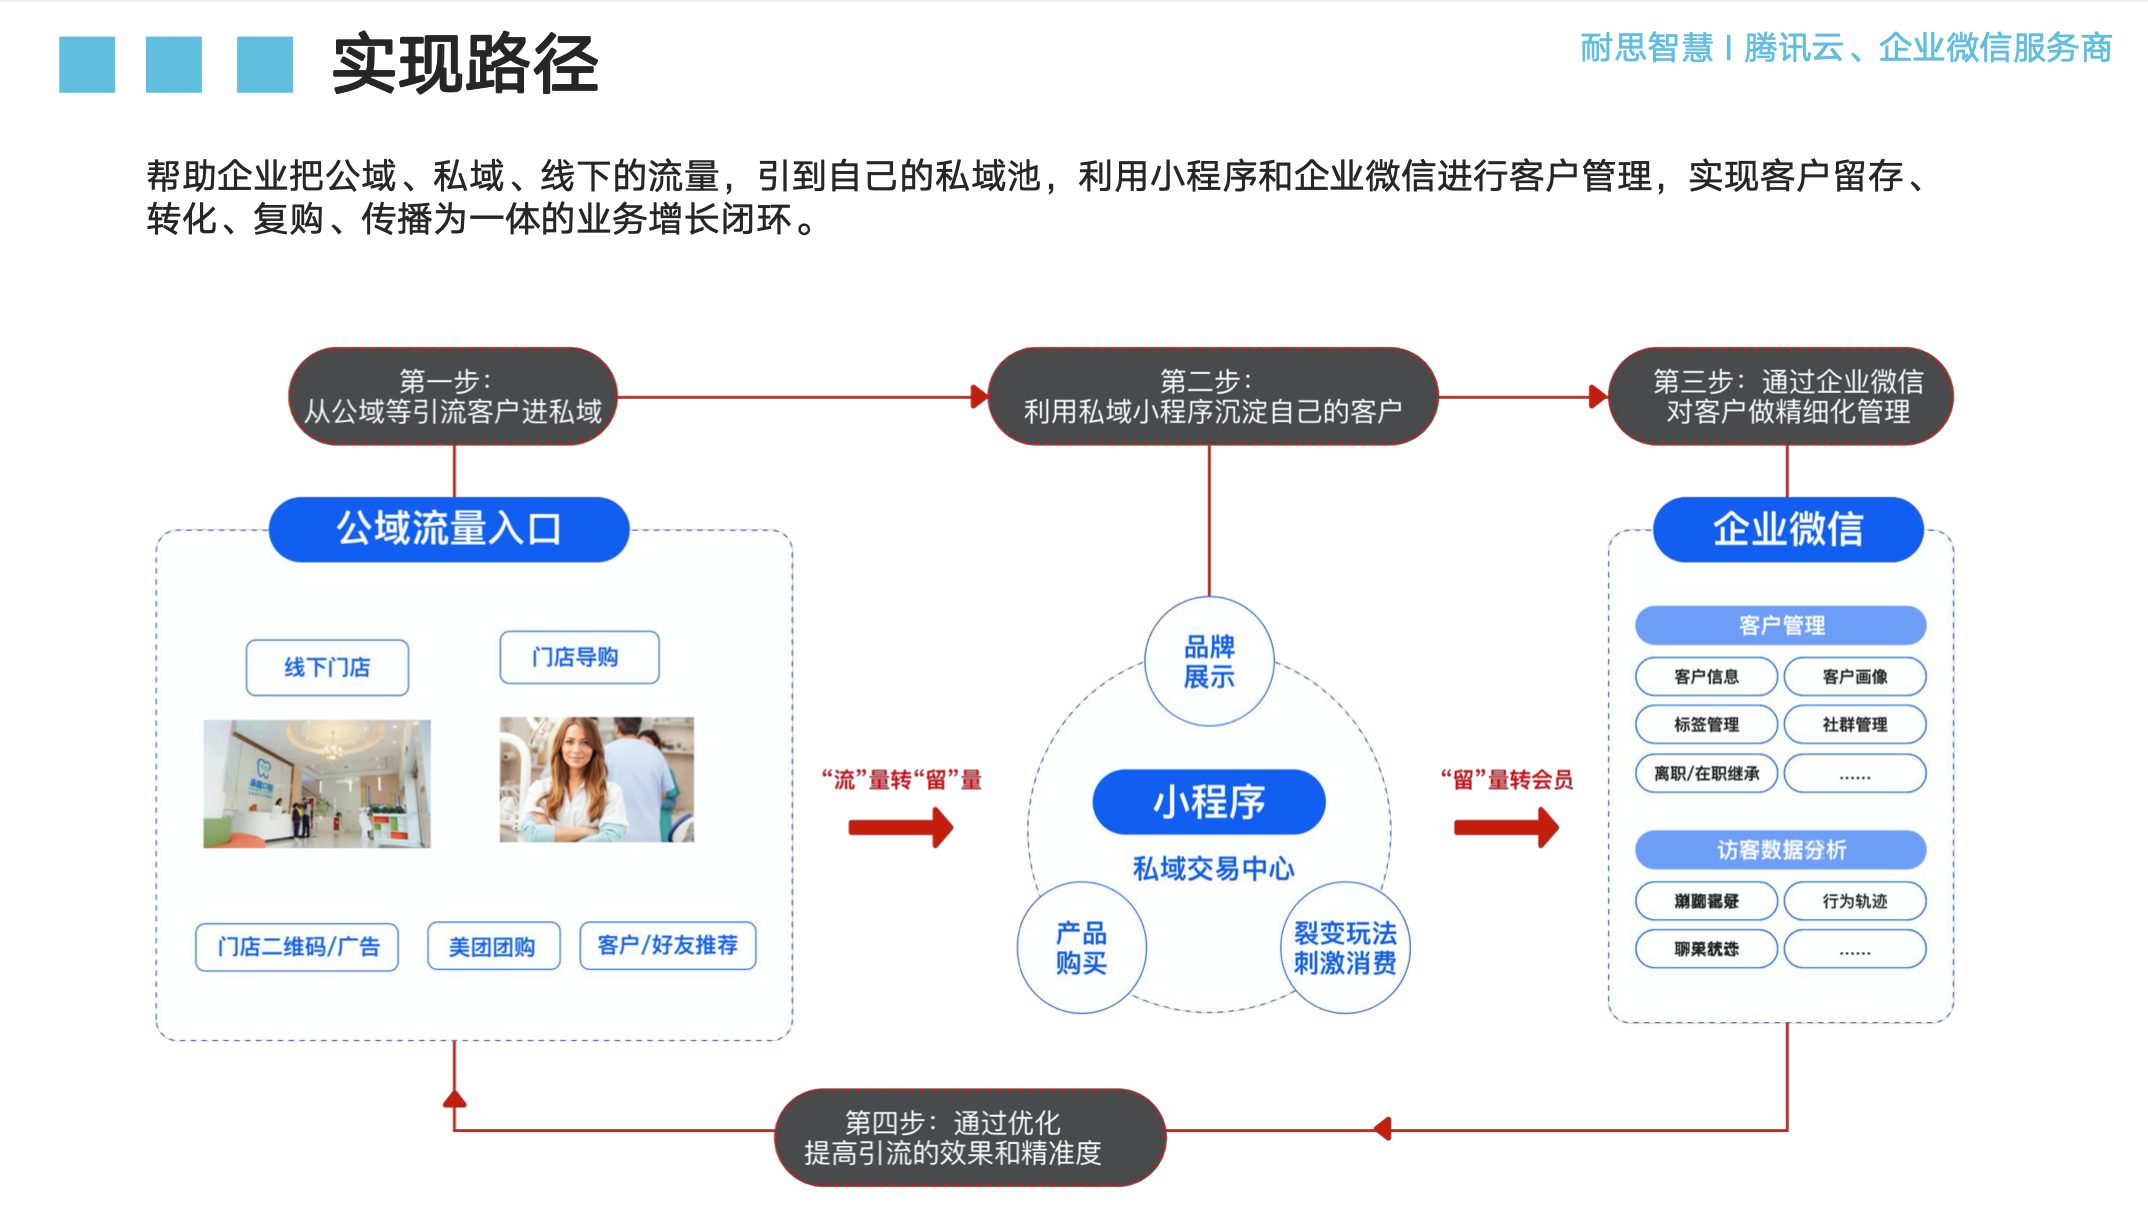
Task: Click the 裂变玩法刺激消费 circle
Action: (x=1345, y=947)
